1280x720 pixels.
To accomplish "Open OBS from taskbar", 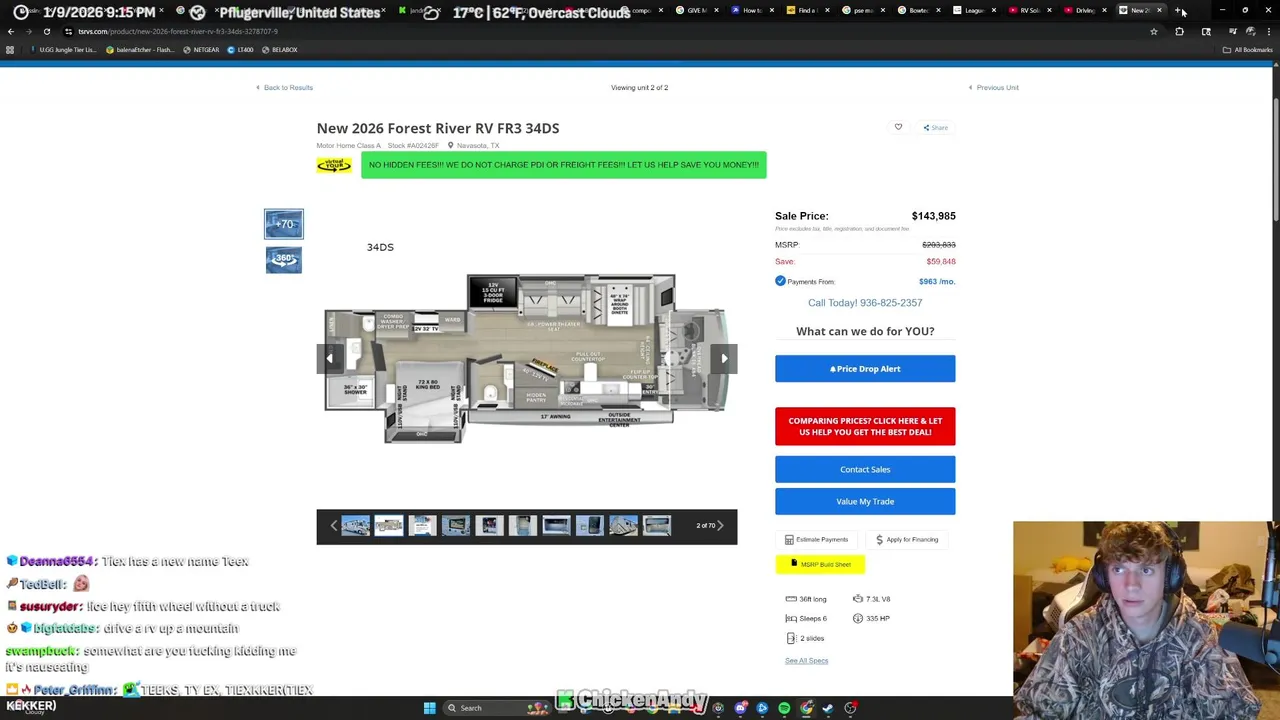I will (850, 708).
